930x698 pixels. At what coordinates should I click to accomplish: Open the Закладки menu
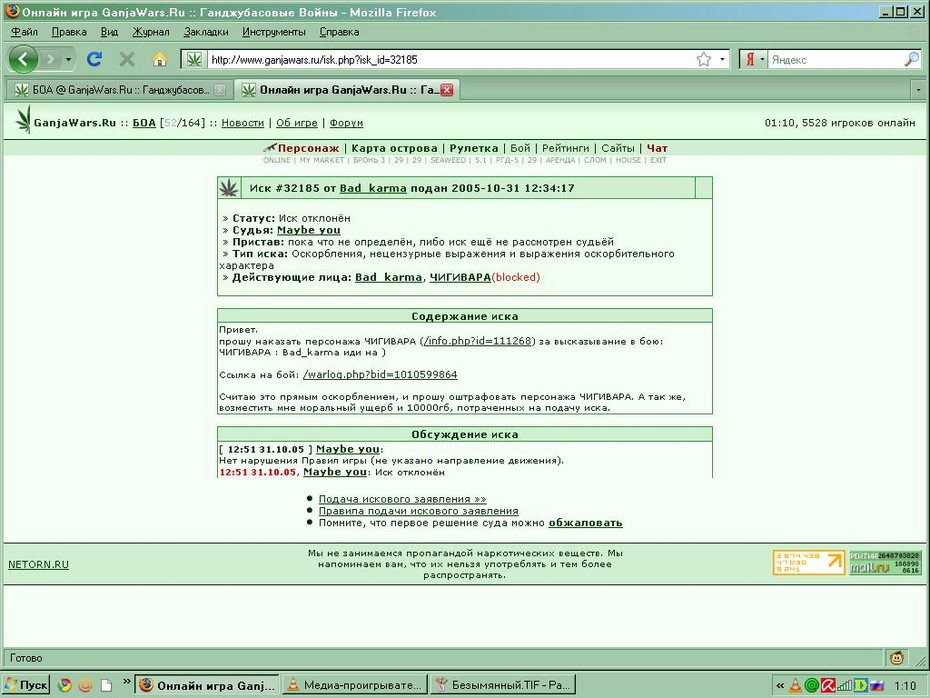coord(206,32)
